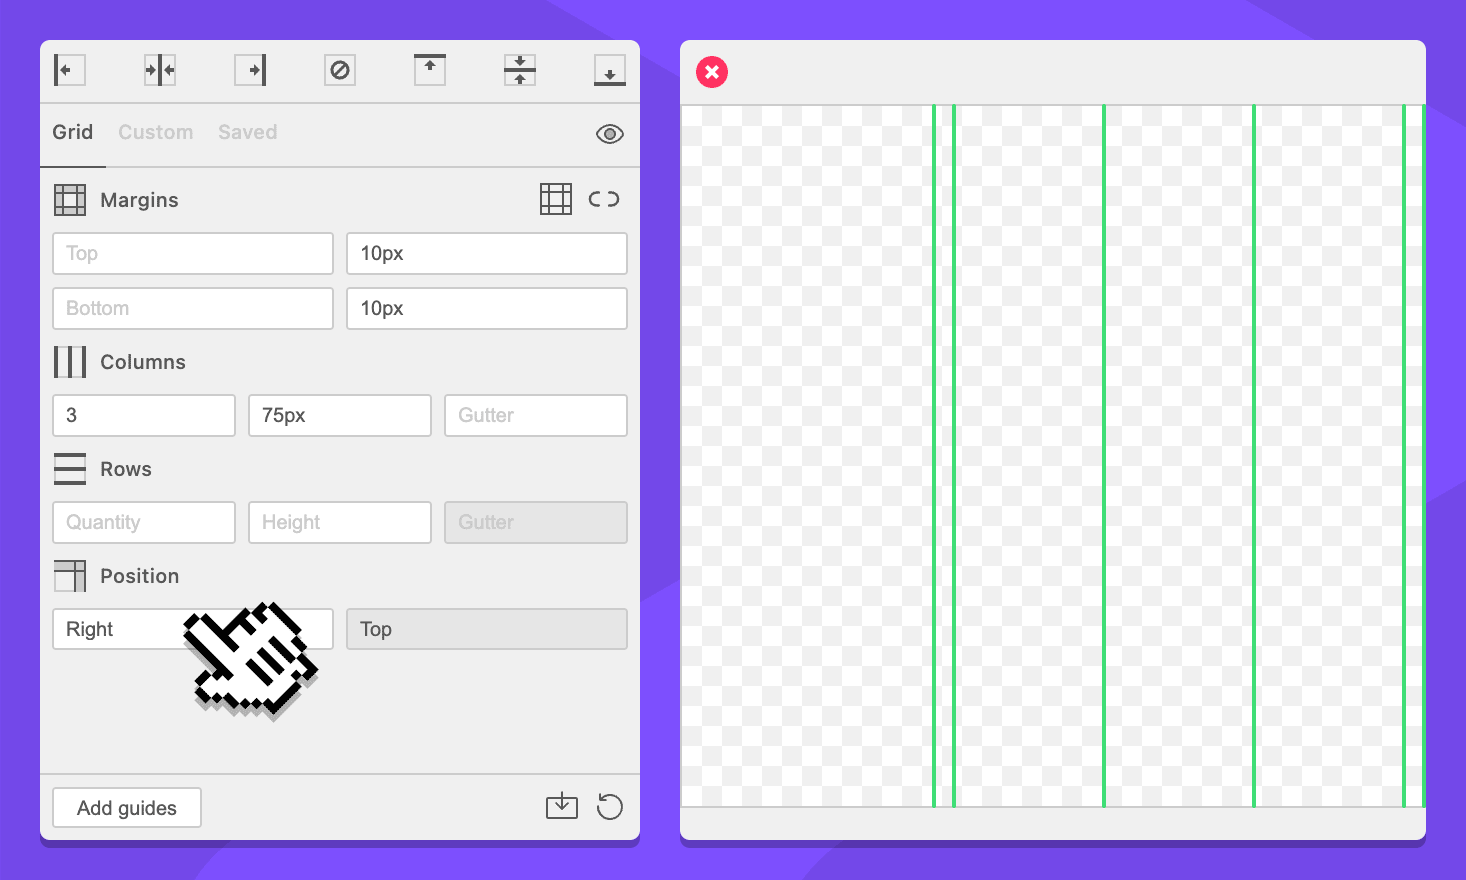Screen dimensions: 1466x880
Task: Click the add left edge guide icon
Action: coord(69,70)
